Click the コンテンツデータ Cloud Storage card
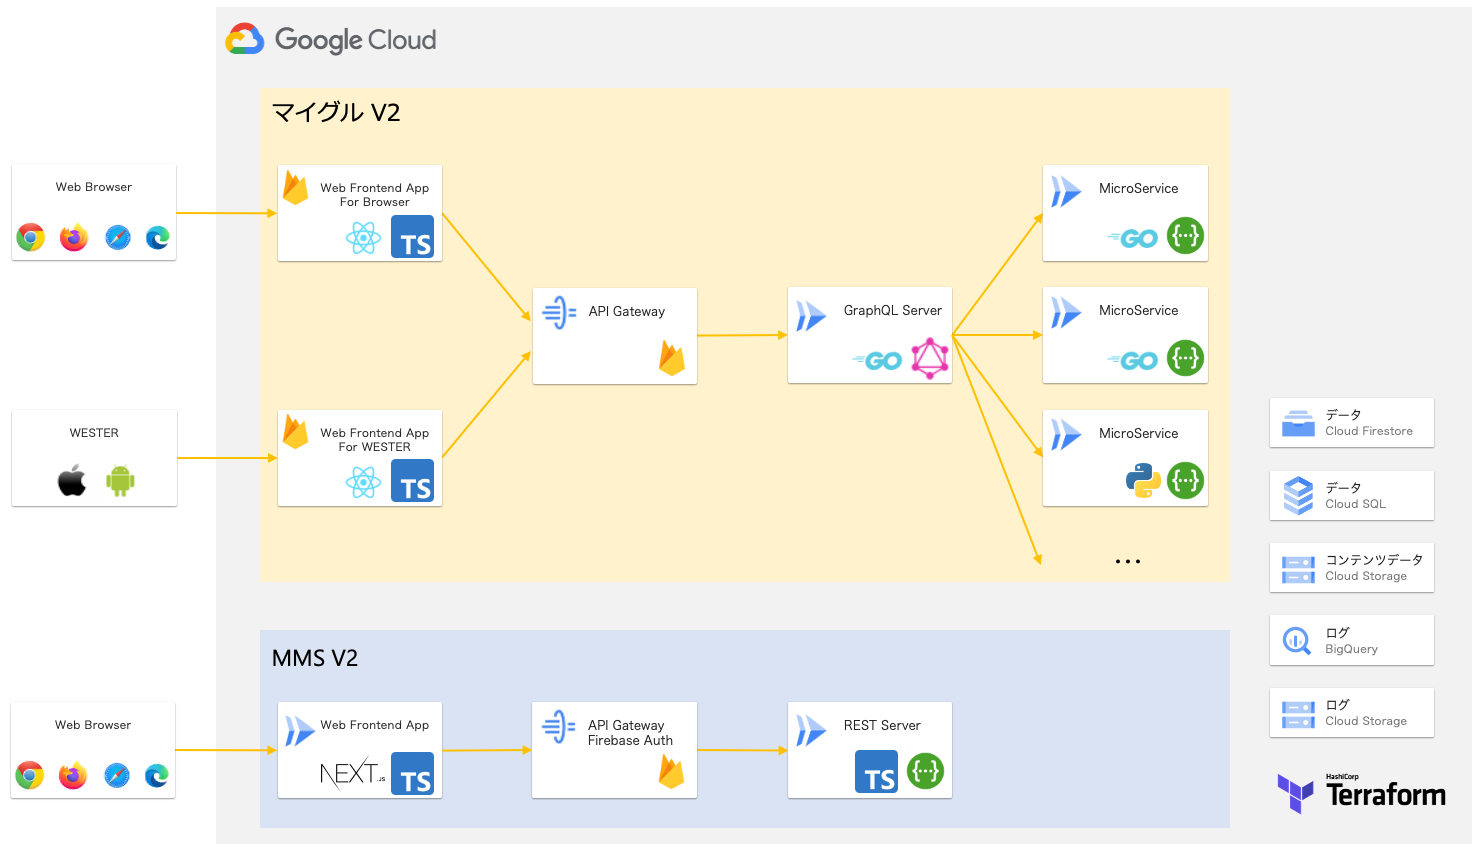The image size is (1477, 848). (1351, 568)
